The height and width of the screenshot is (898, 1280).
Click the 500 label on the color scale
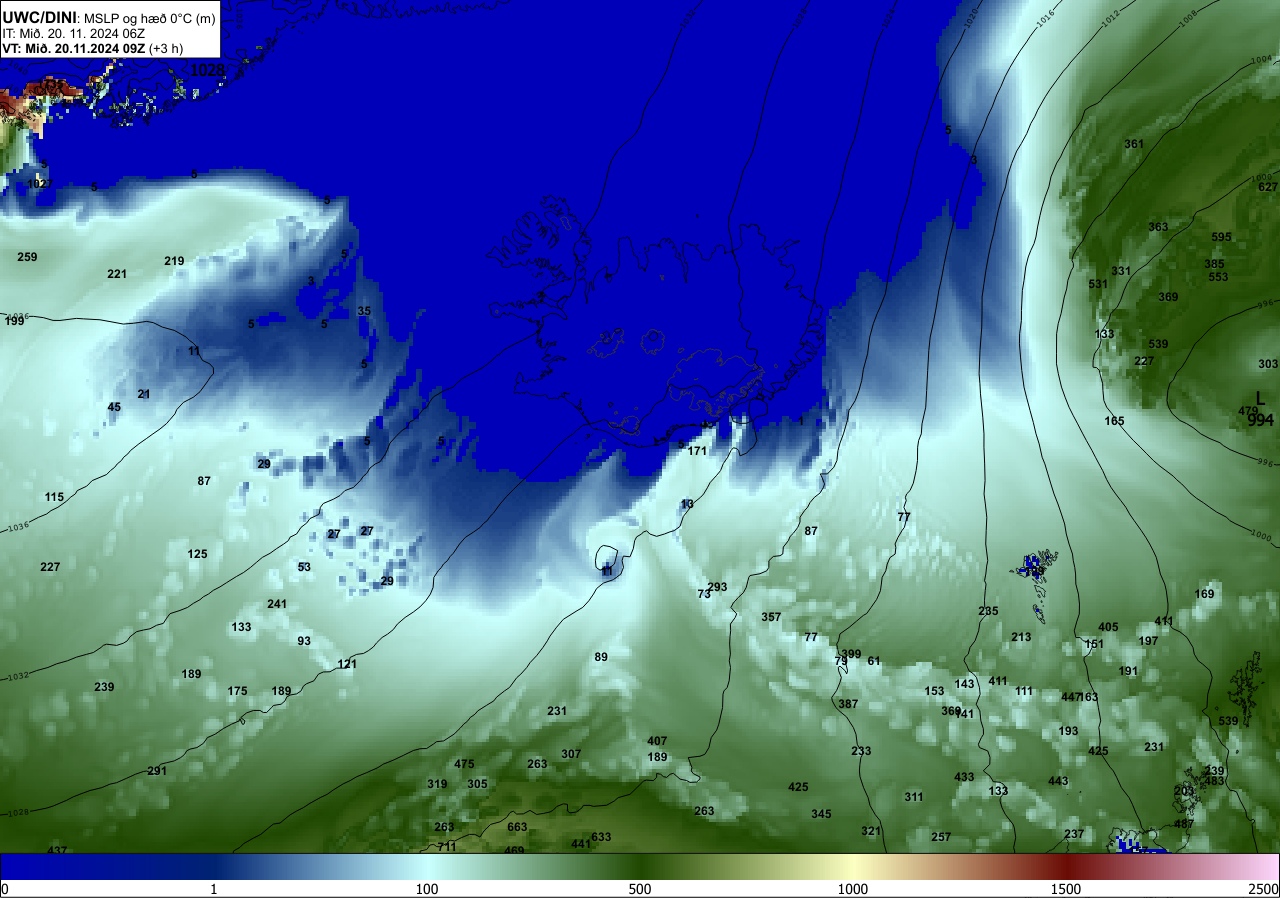640,889
